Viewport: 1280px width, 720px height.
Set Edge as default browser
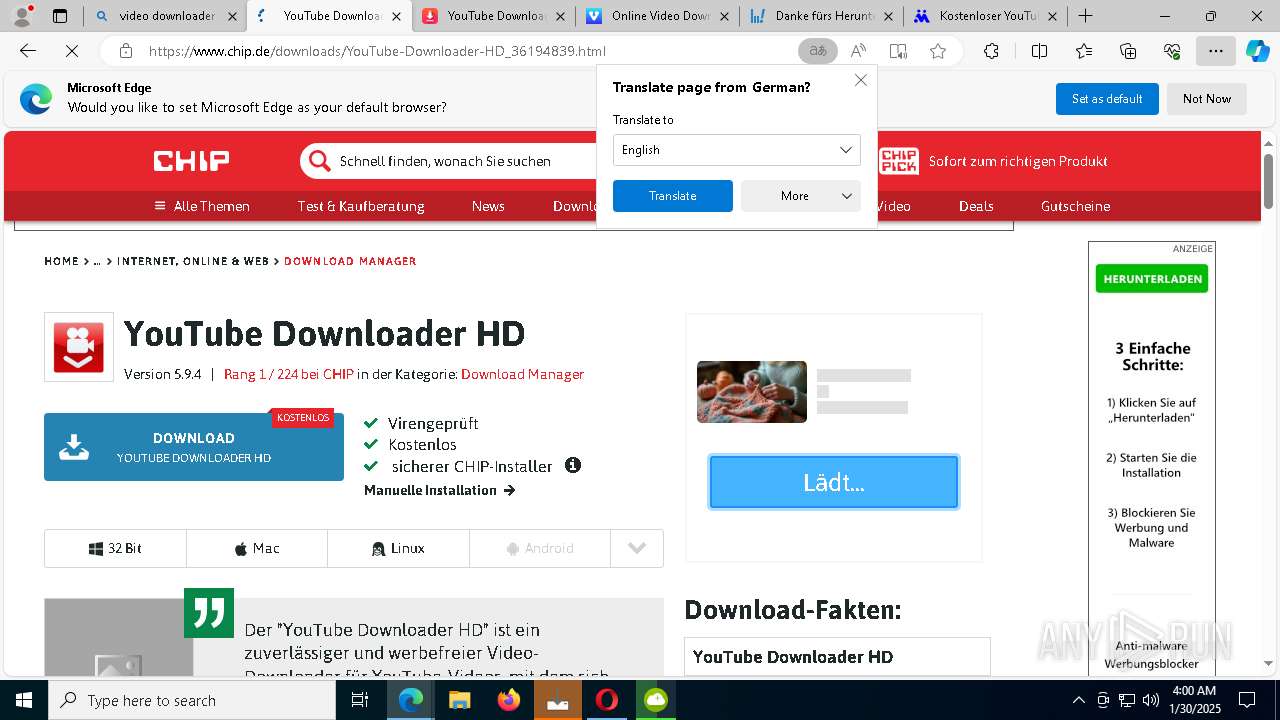point(1107,99)
